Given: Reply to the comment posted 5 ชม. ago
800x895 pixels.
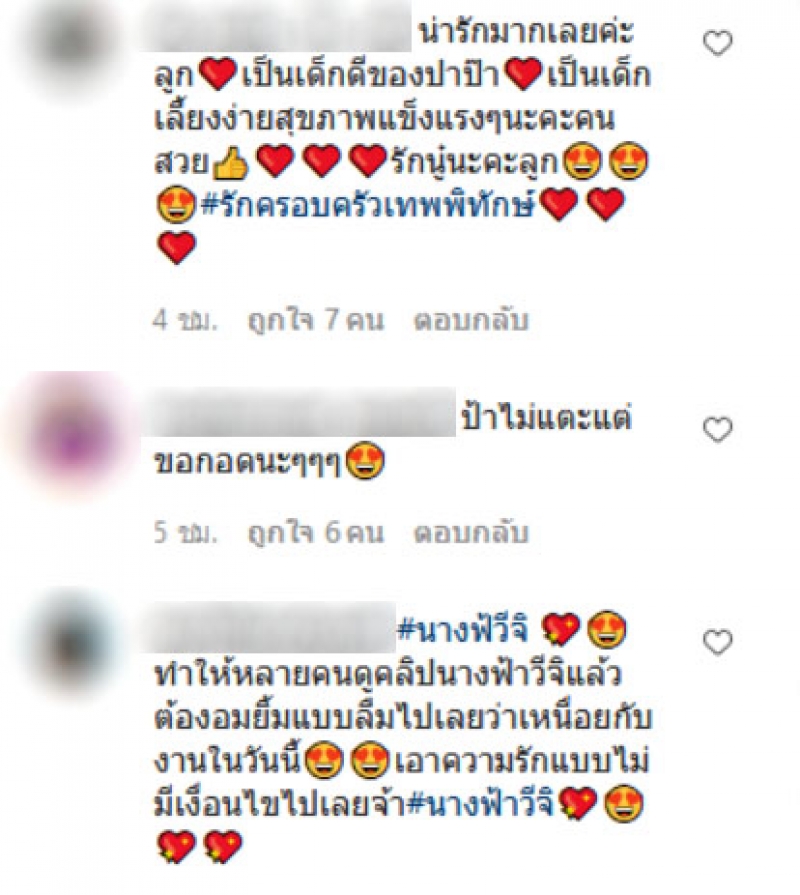Looking at the screenshot, I should tap(471, 533).
